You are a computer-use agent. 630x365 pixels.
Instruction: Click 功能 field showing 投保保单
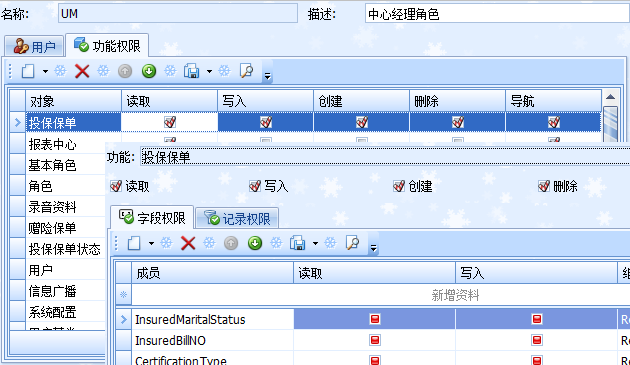(385, 156)
